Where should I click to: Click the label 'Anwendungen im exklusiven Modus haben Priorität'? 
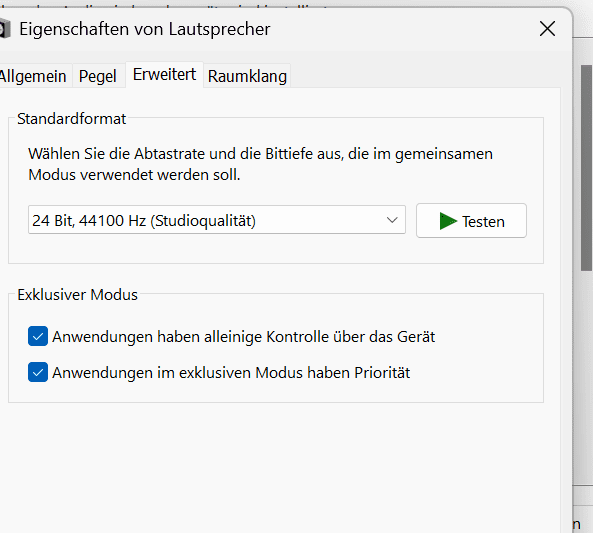pos(231,373)
